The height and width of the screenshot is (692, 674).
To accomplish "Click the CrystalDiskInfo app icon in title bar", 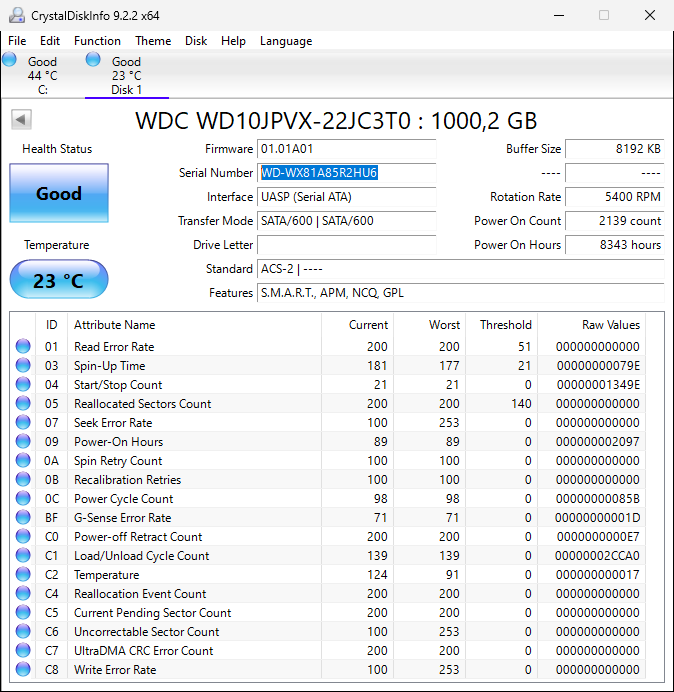I will coord(16,15).
